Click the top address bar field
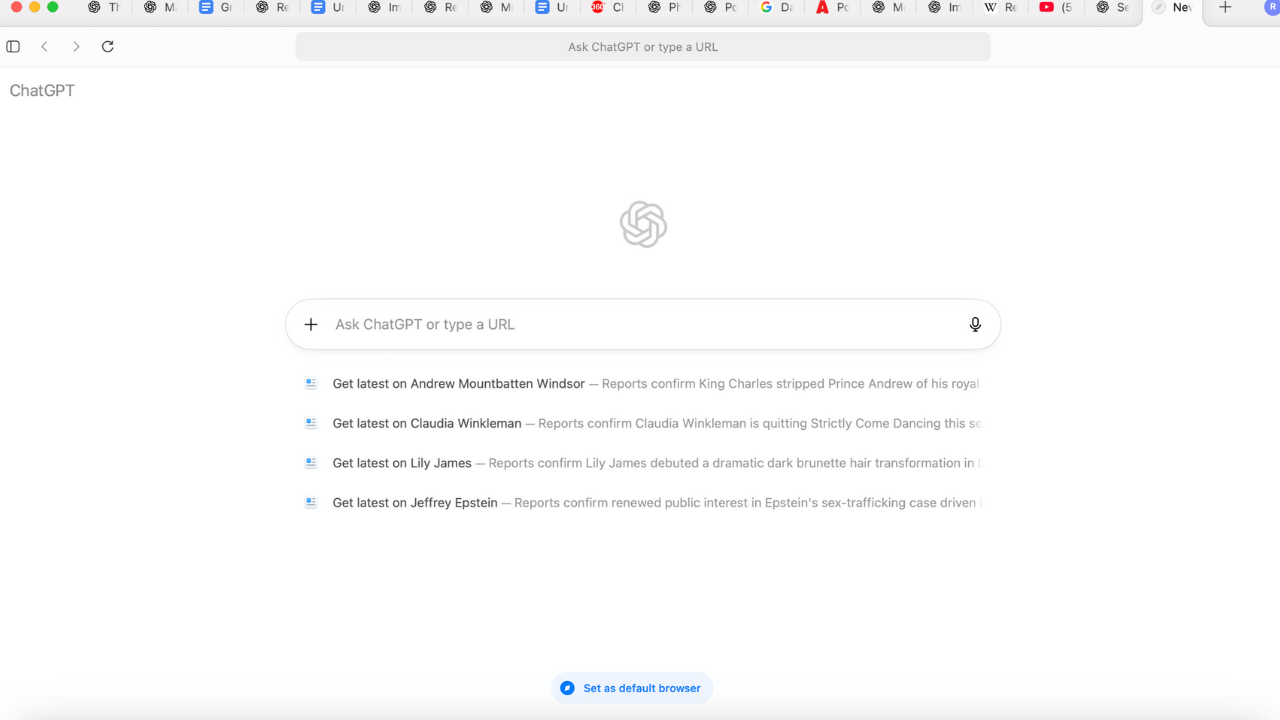 pos(643,47)
